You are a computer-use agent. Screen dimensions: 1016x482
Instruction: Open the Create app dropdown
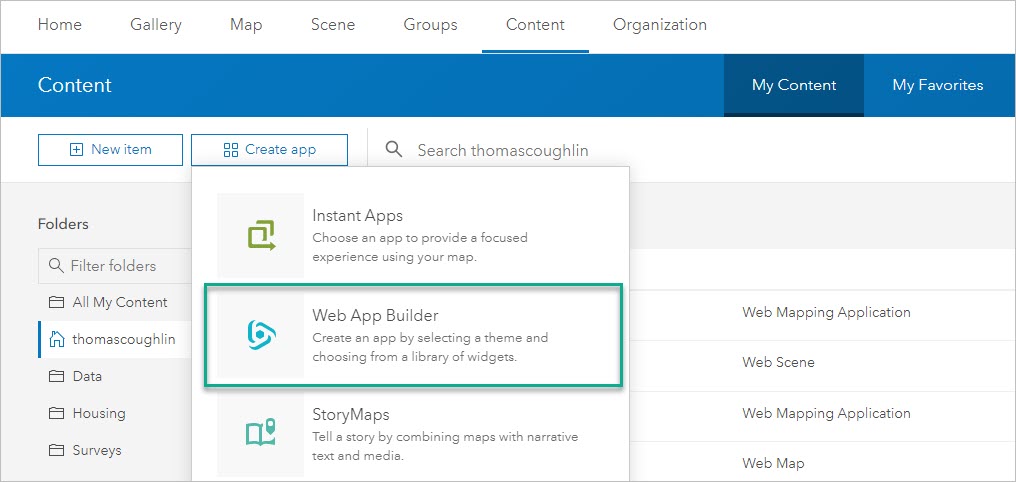tap(269, 150)
